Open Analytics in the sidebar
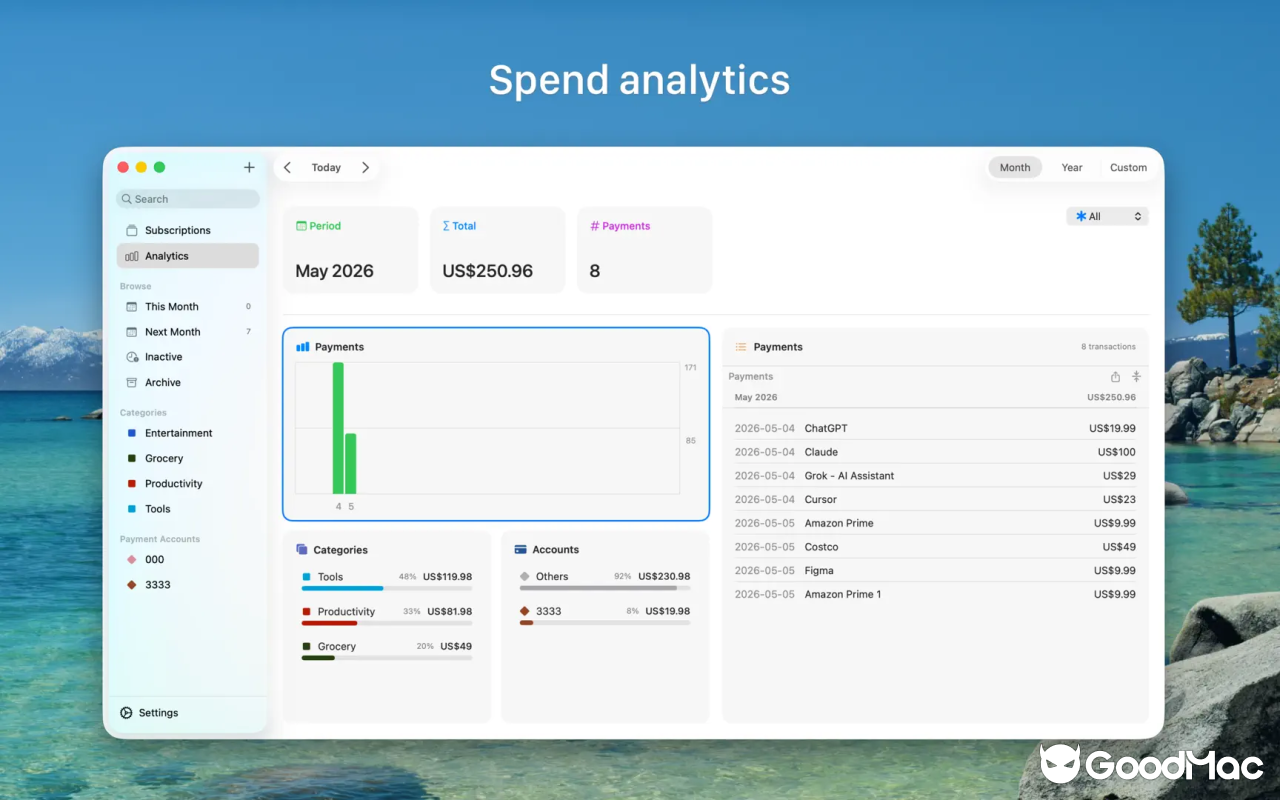This screenshot has width=1280, height=800. pyautogui.click(x=188, y=256)
